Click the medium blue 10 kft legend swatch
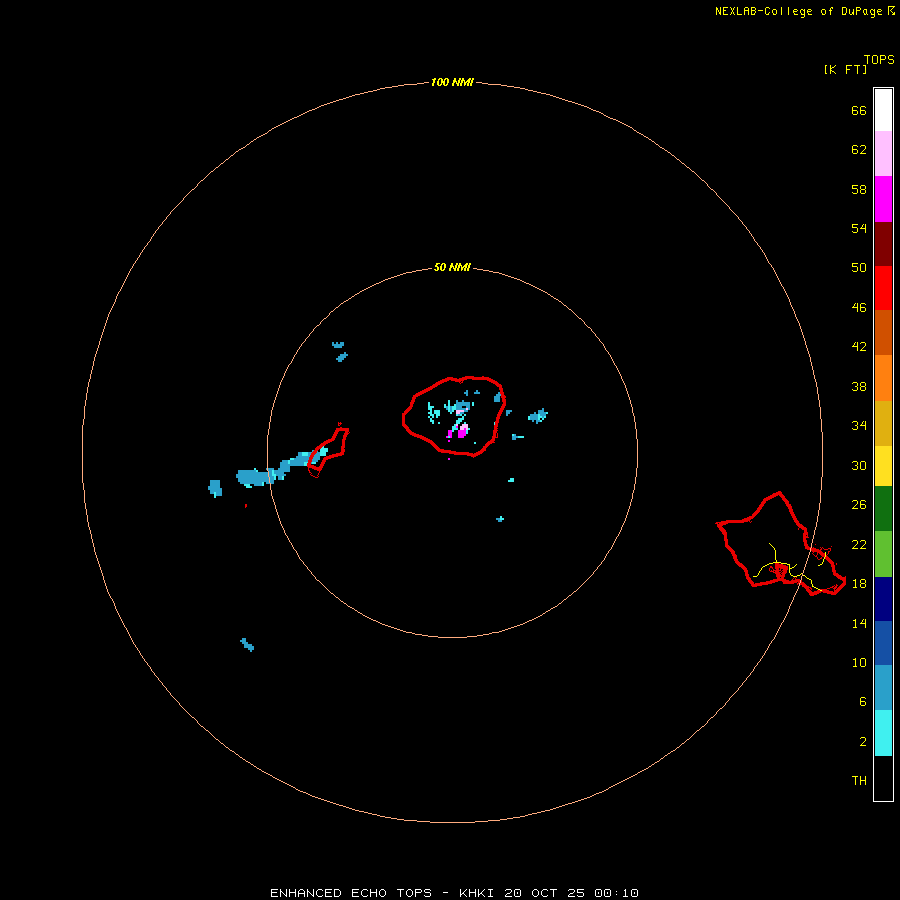The height and width of the screenshot is (900, 900). click(x=883, y=643)
